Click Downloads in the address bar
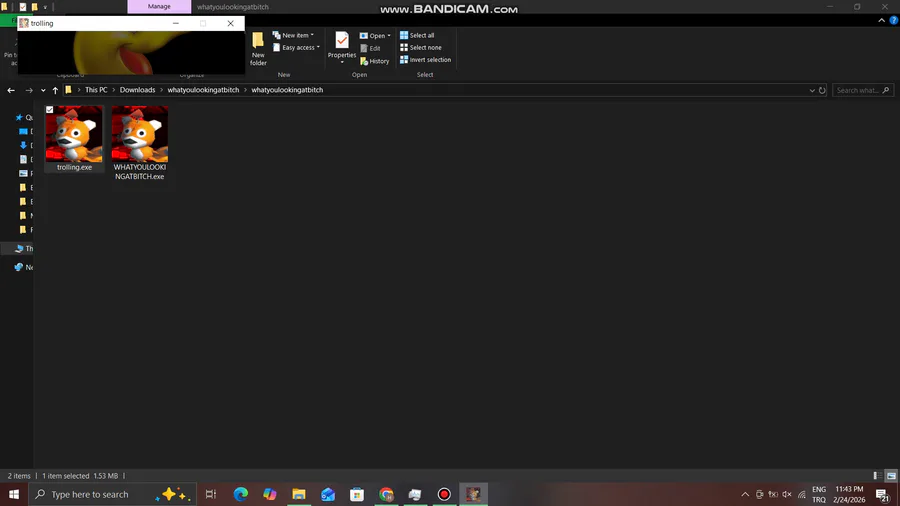Viewport: 900px width, 506px height. (137, 90)
